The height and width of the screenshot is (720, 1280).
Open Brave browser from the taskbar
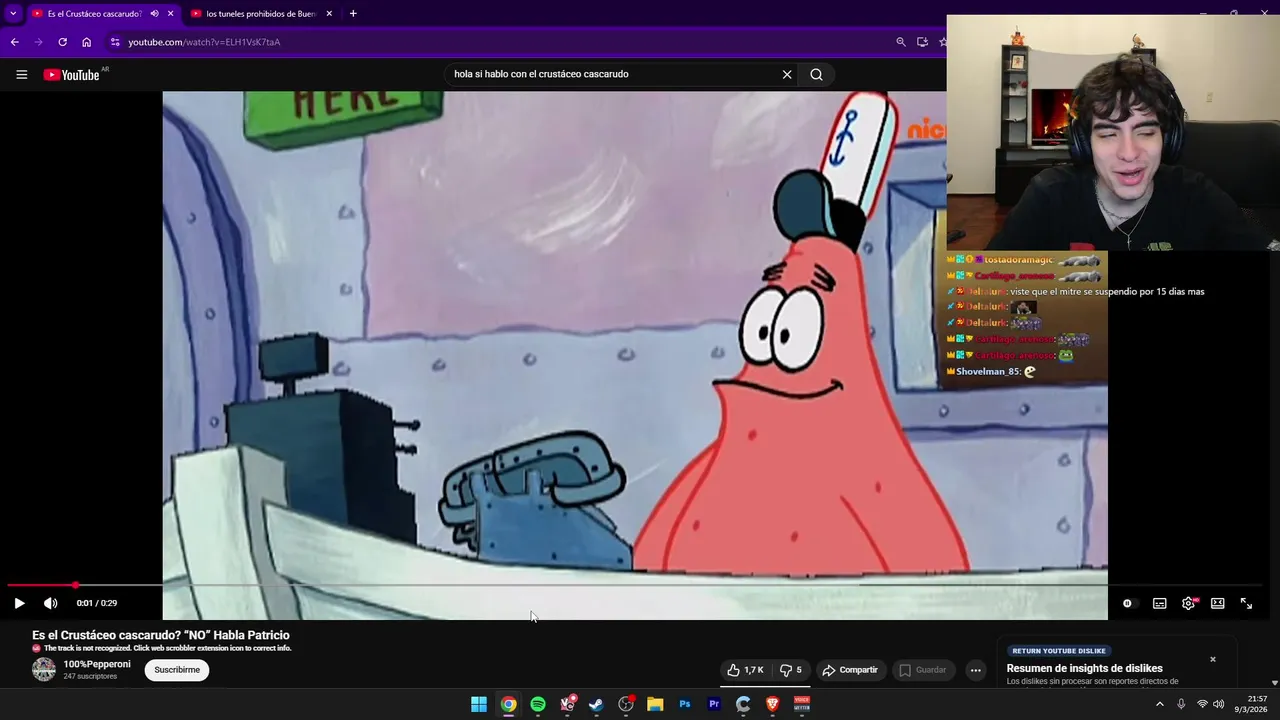[x=772, y=704]
